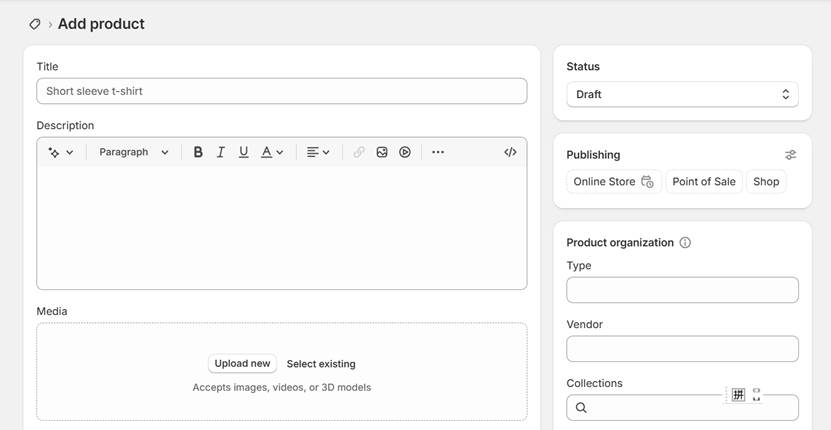The height and width of the screenshot is (430, 831).
Task: Click the Title input field
Action: coord(281,91)
